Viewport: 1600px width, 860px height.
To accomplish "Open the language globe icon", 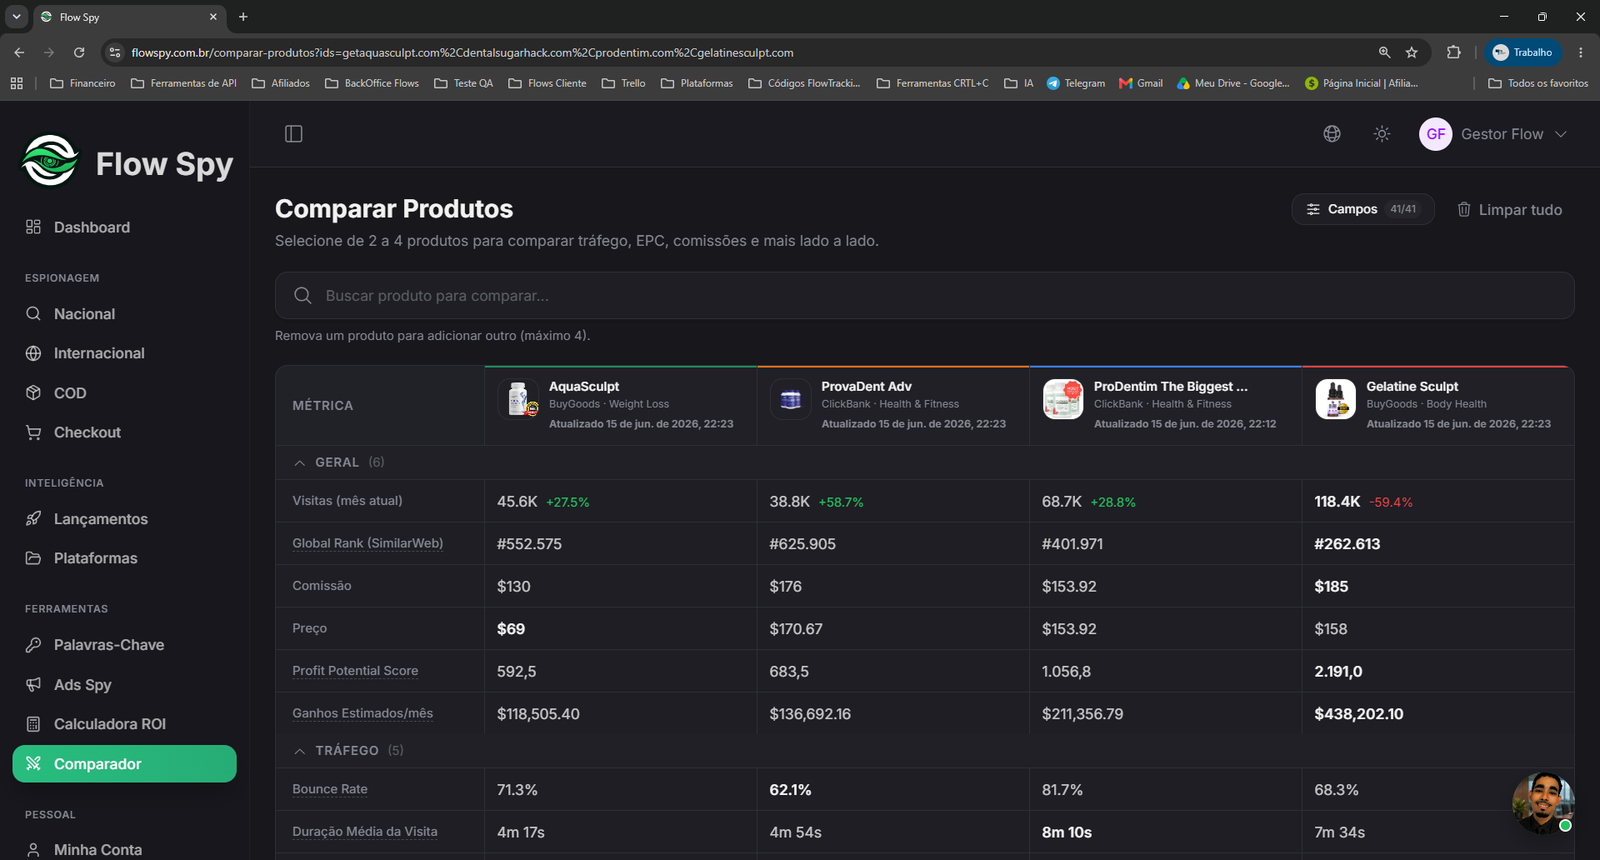I will tap(1332, 134).
